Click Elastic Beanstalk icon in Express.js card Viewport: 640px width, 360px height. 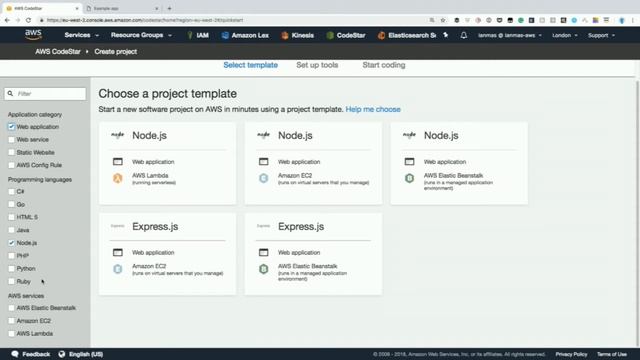(x=264, y=269)
